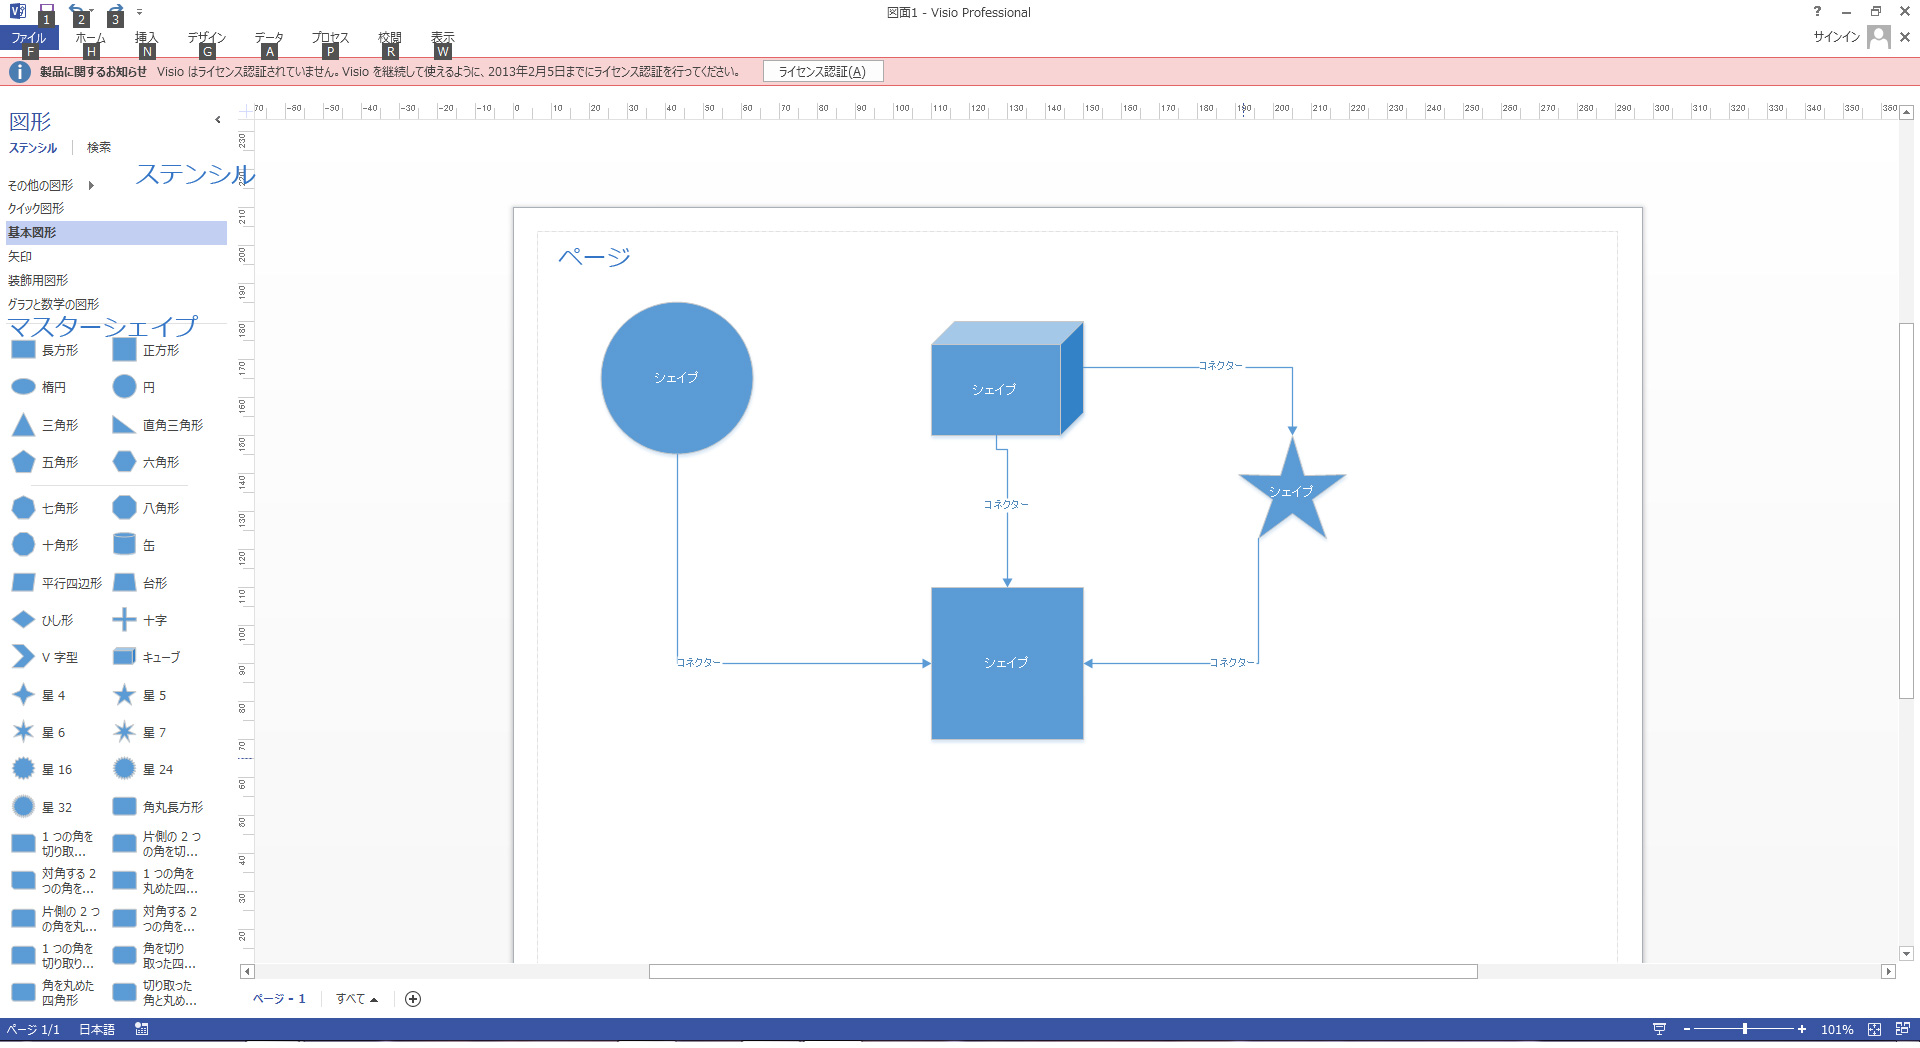The image size is (1920, 1048).
Task: Open the デザイン Design ribbon tab
Action: point(207,38)
